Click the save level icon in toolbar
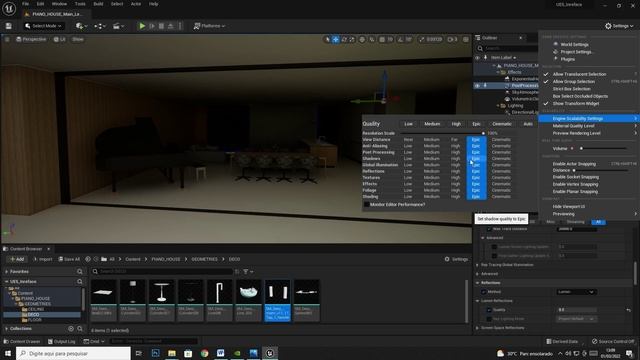 (x=9, y=26)
